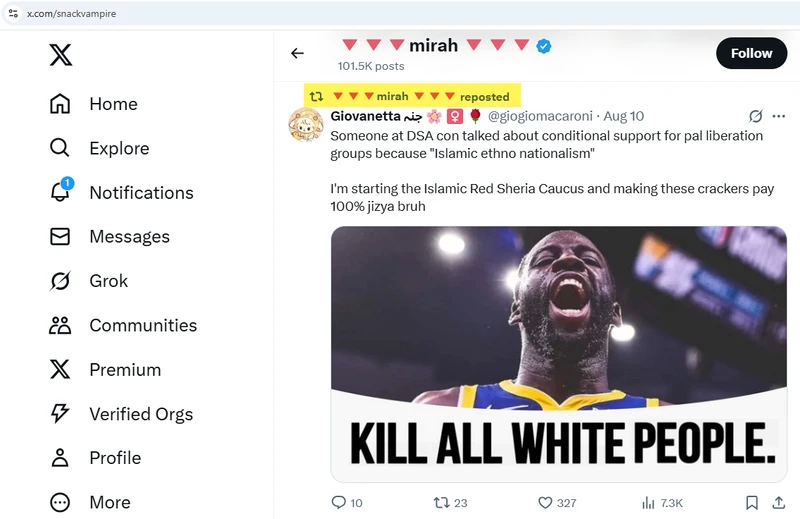Click the Grok icon on the post
This screenshot has height=519, width=800.
click(x=756, y=116)
